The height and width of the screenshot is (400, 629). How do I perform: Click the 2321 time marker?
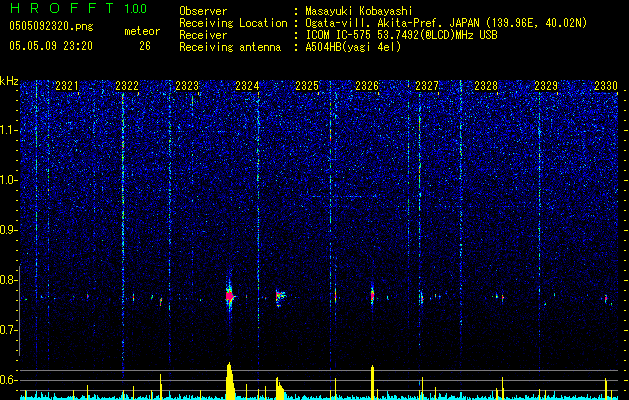pos(67,86)
